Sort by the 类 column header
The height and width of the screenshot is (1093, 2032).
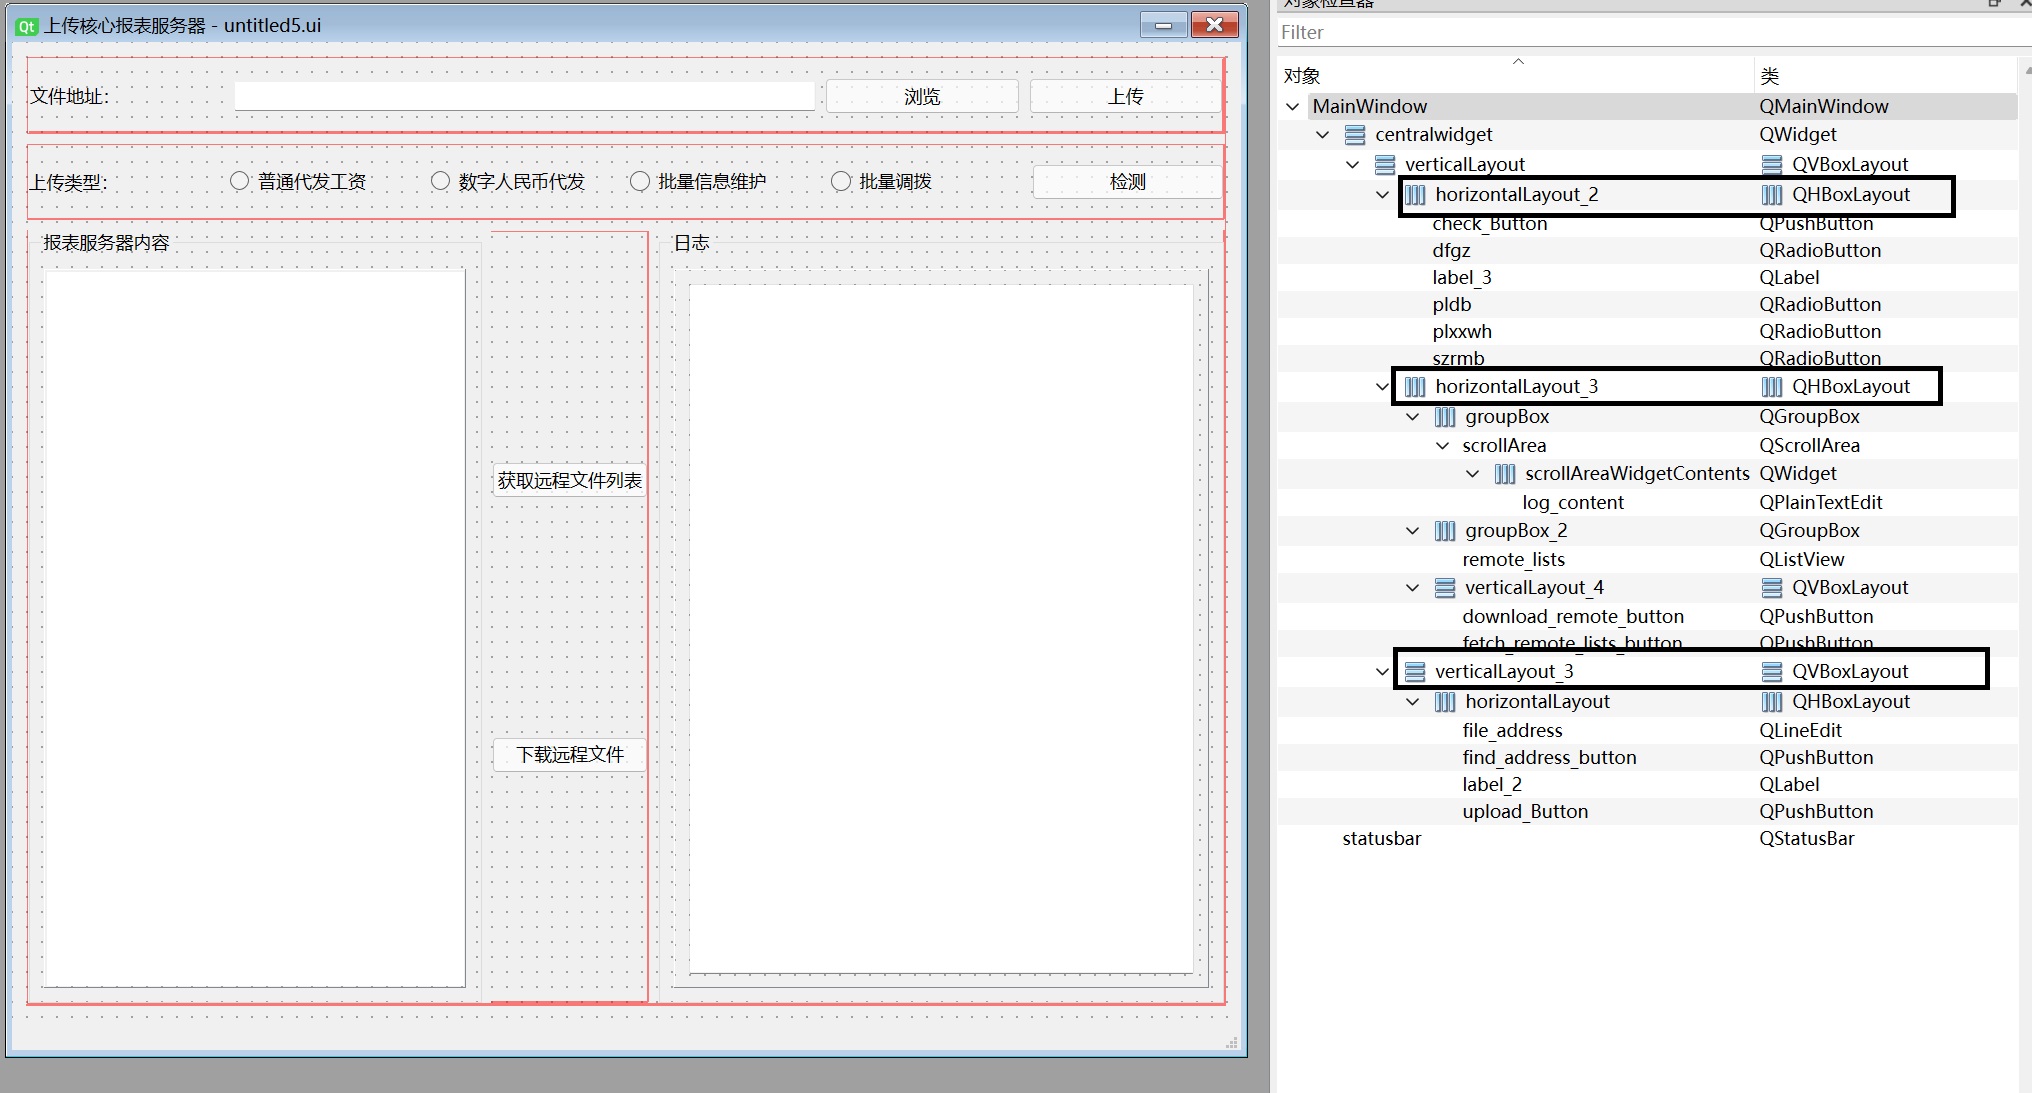(x=1885, y=76)
